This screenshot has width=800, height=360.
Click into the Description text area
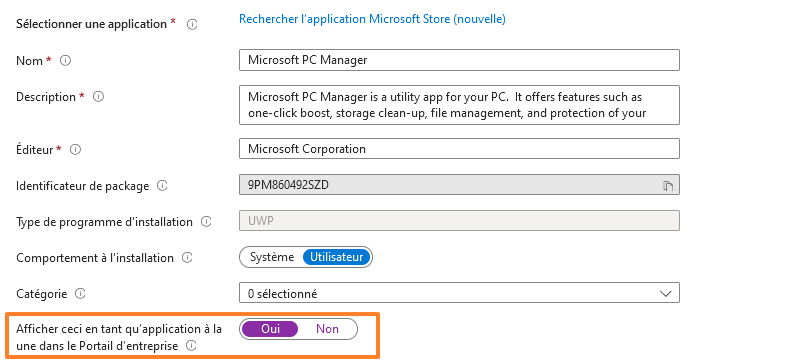(x=459, y=105)
